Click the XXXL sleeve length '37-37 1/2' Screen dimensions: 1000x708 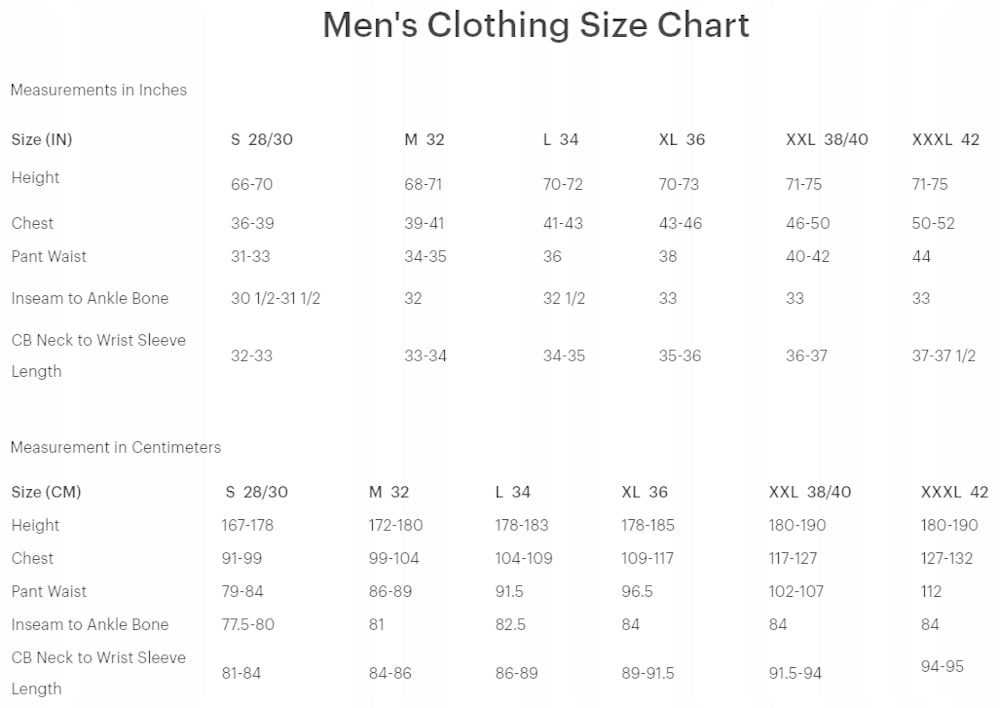click(x=943, y=355)
